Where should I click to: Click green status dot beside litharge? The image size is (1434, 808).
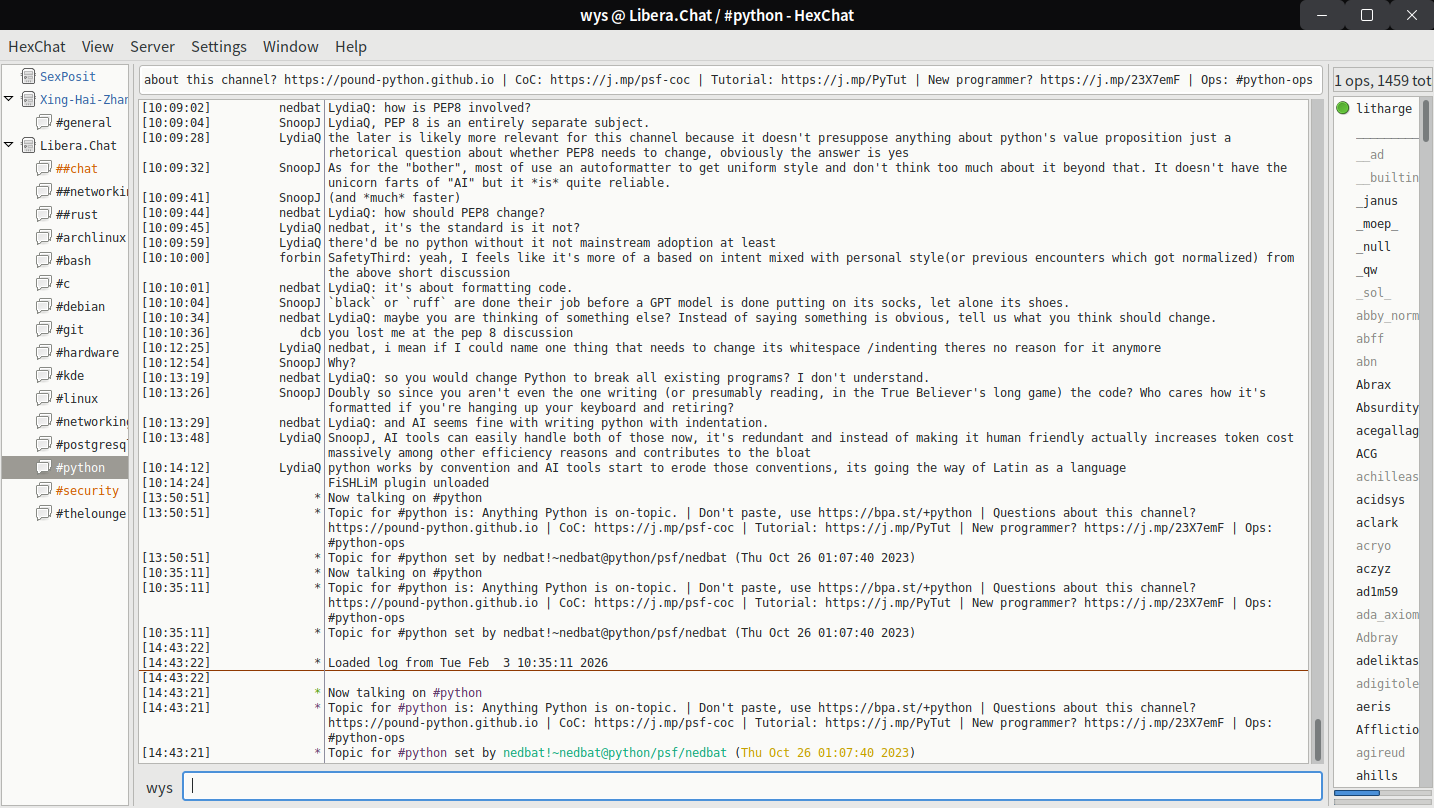pos(1343,108)
